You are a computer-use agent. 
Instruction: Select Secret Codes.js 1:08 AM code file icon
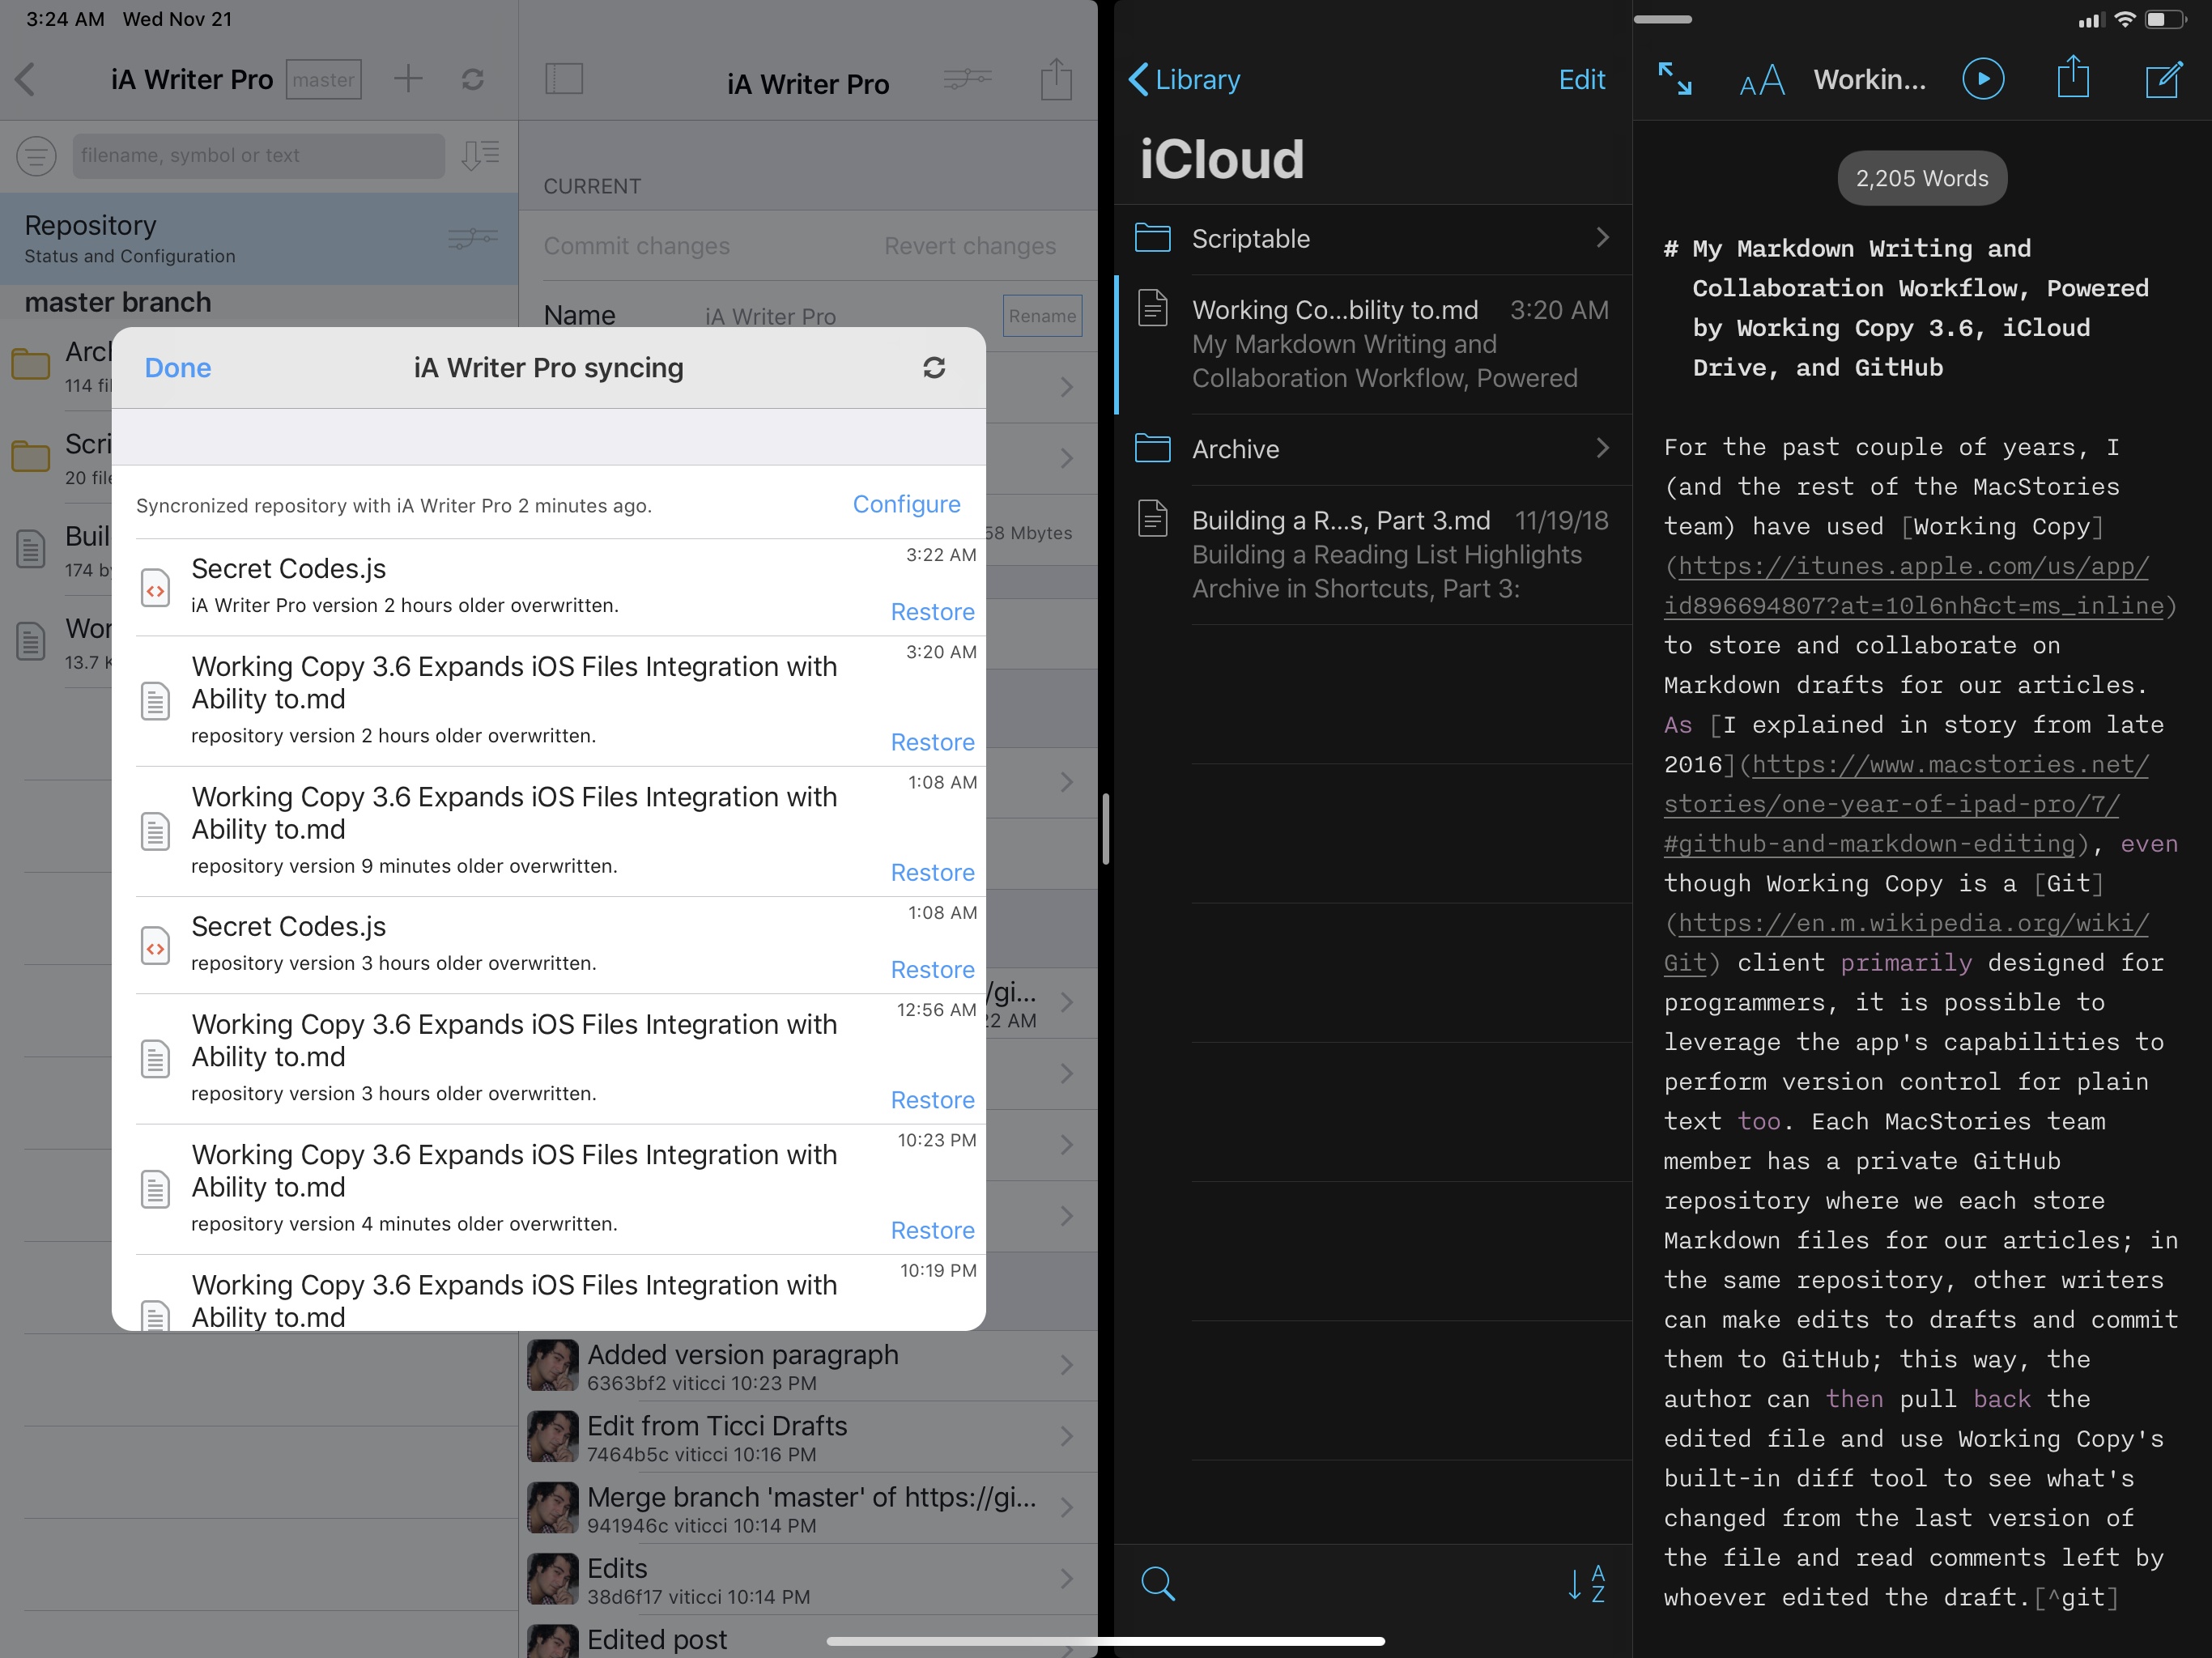tap(155, 945)
